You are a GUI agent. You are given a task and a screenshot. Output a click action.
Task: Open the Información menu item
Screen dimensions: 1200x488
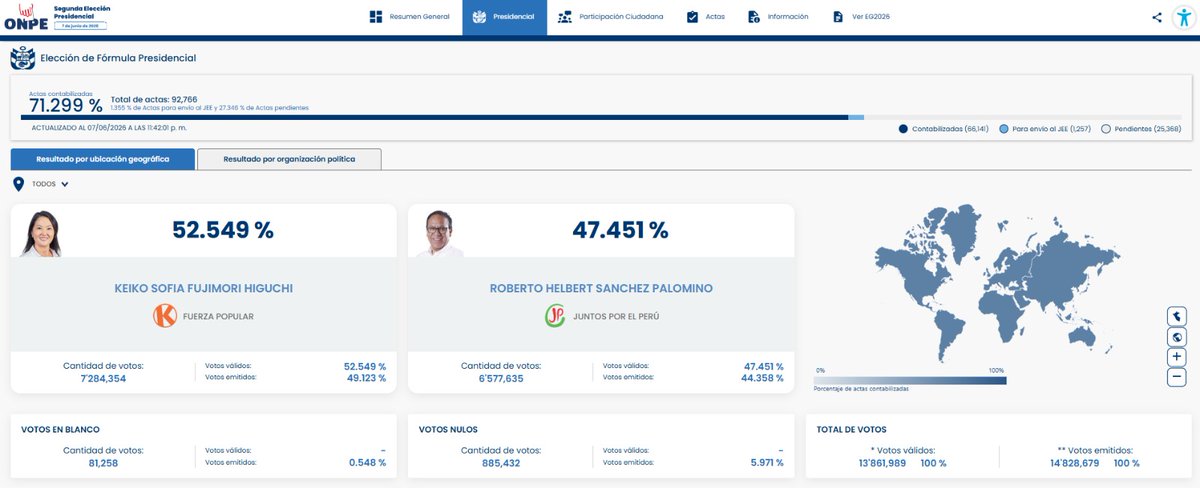778,17
